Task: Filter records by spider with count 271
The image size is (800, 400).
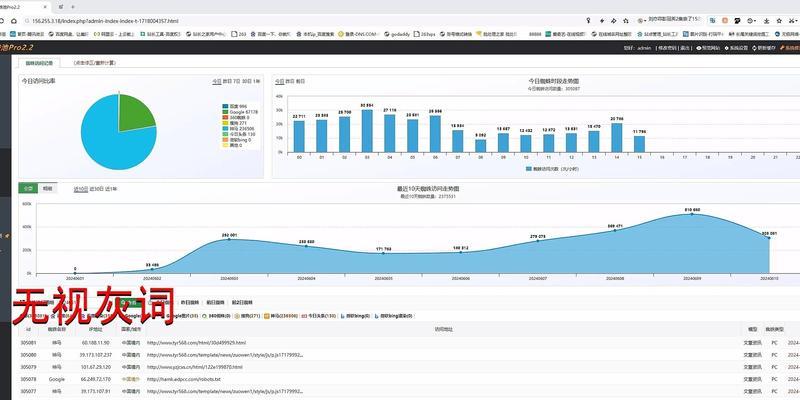Action: pyautogui.click(x=247, y=316)
